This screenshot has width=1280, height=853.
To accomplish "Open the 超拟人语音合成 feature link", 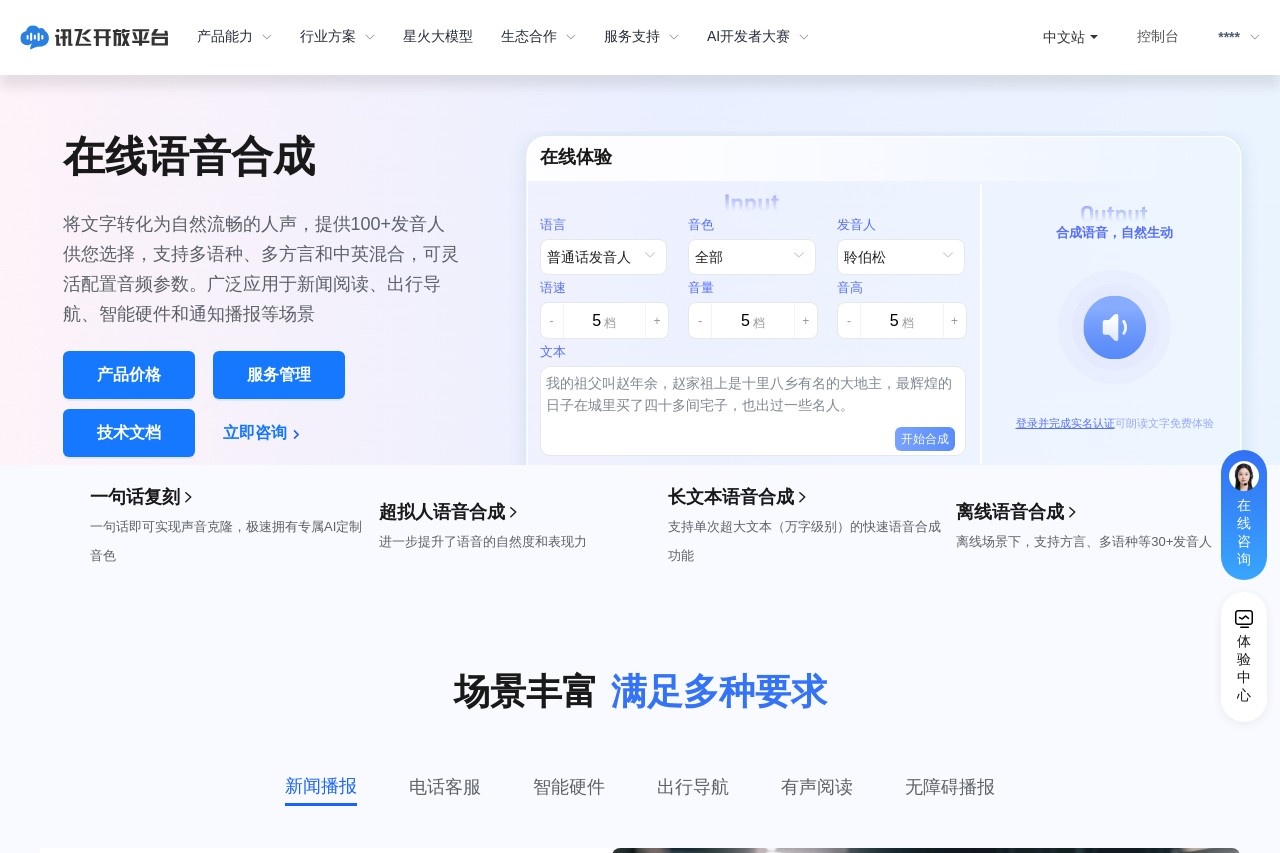I will coord(442,512).
